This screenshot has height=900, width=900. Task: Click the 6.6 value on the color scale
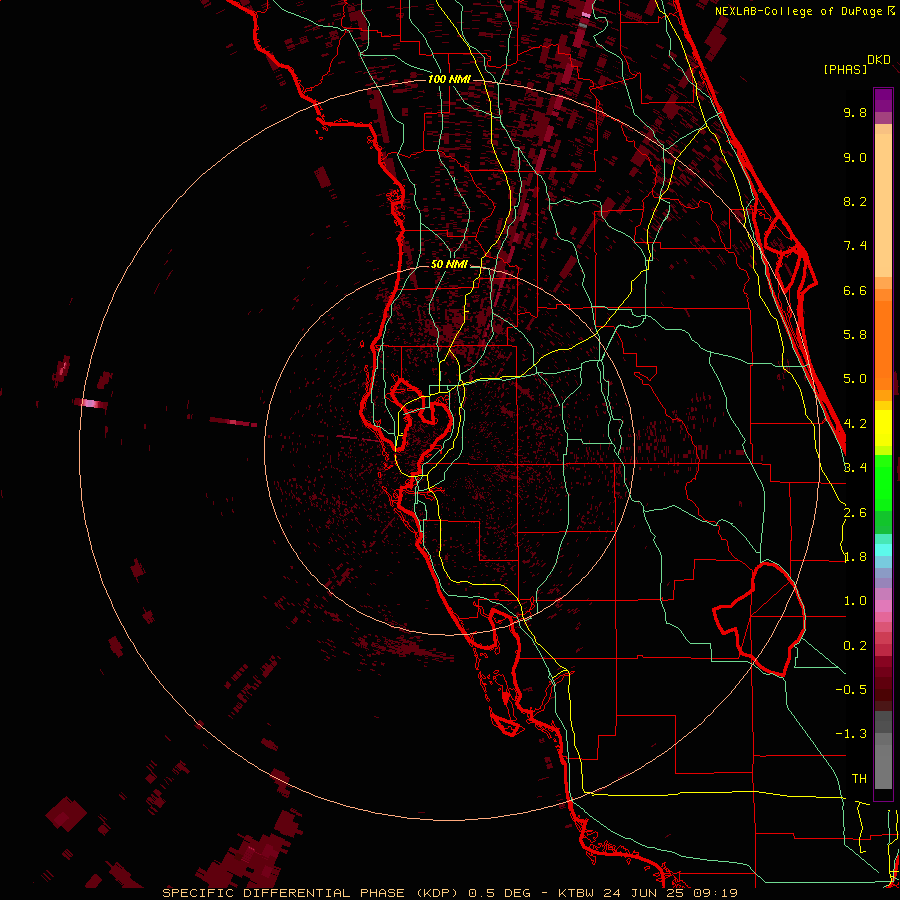point(855,290)
